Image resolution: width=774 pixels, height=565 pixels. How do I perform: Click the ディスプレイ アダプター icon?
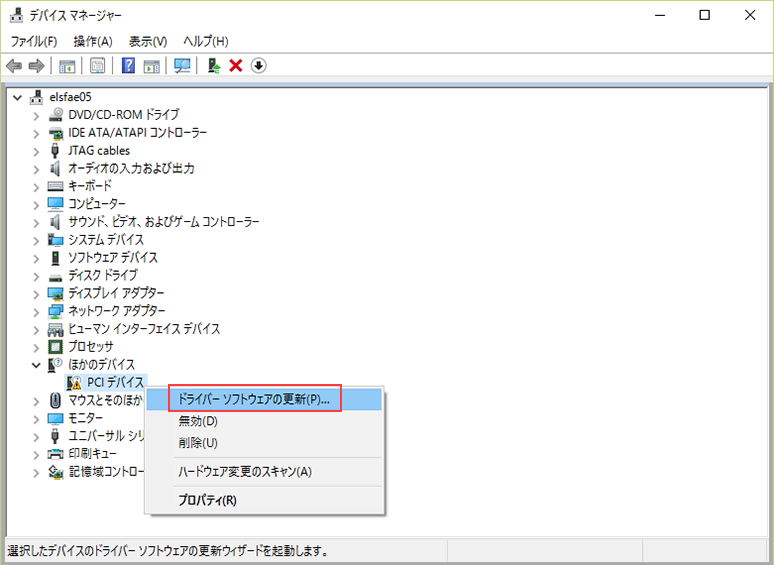pyautogui.click(x=56, y=293)
